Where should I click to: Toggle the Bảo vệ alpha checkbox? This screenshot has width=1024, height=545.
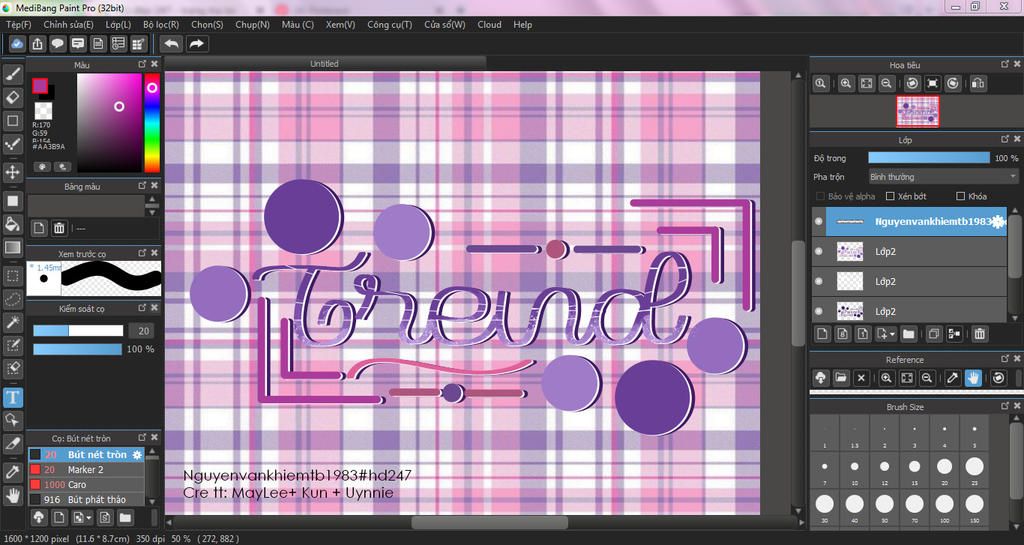pyautogui.click(x=820, y=196)
